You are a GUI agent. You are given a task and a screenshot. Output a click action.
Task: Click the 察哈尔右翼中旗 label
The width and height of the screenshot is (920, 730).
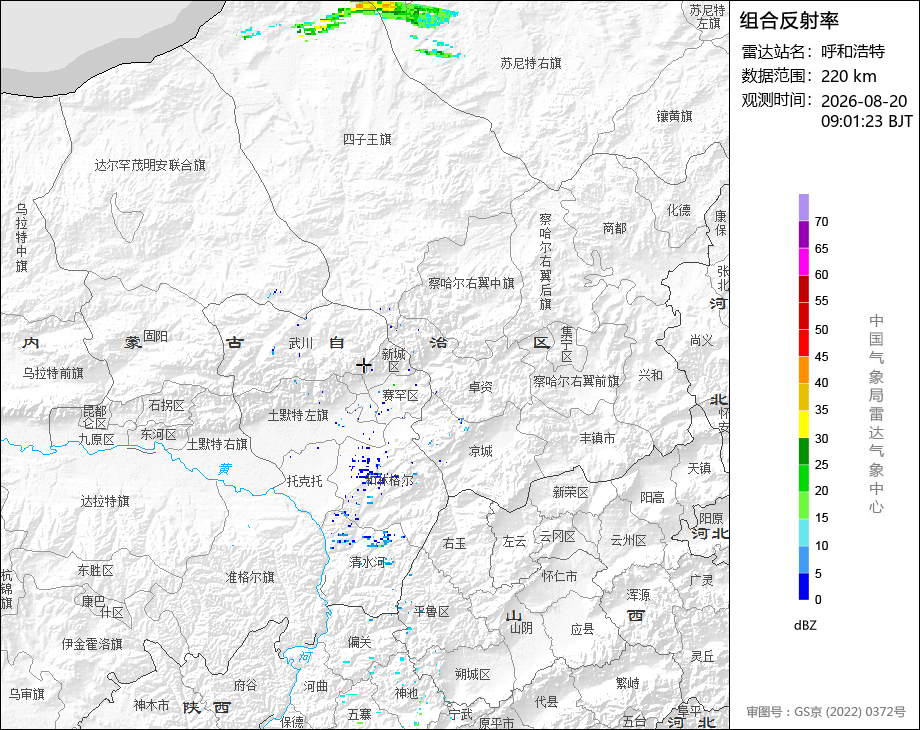471,283
